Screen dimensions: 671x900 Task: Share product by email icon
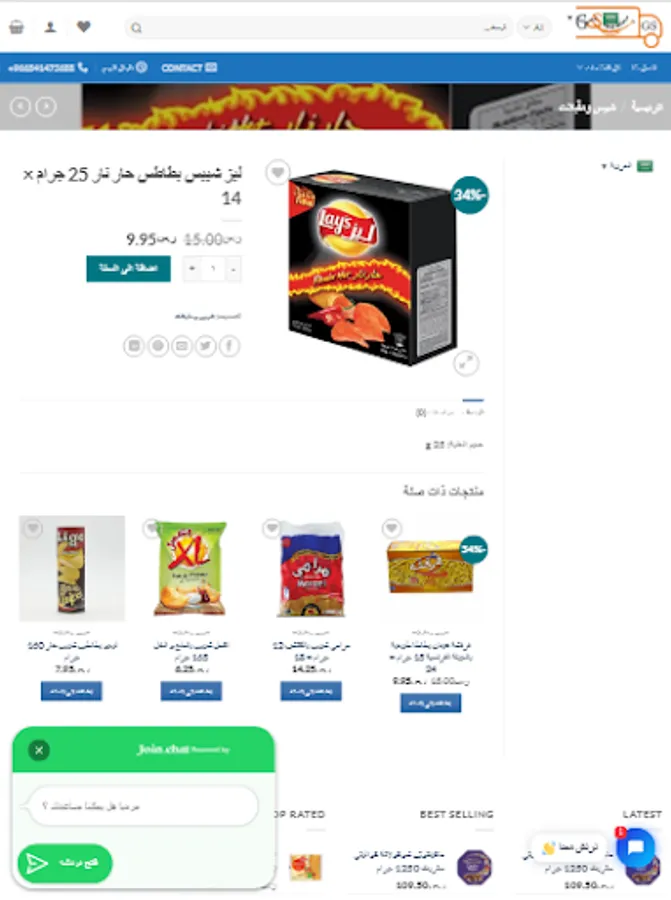tap(181, 346)
